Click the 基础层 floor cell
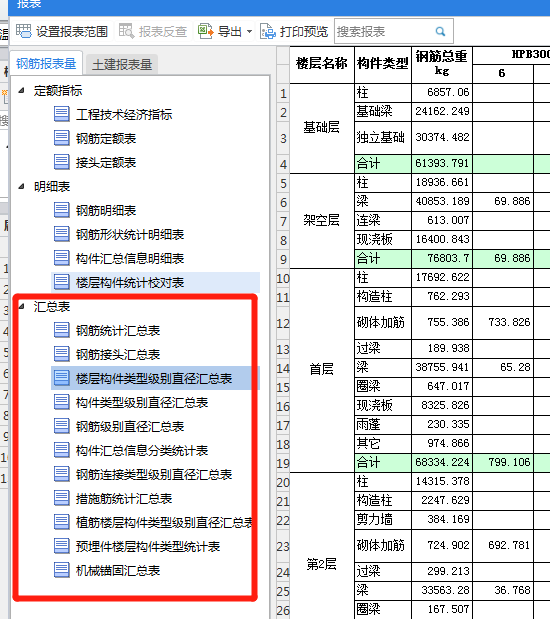This screenshot has height=619, width=550. [322, 128]
